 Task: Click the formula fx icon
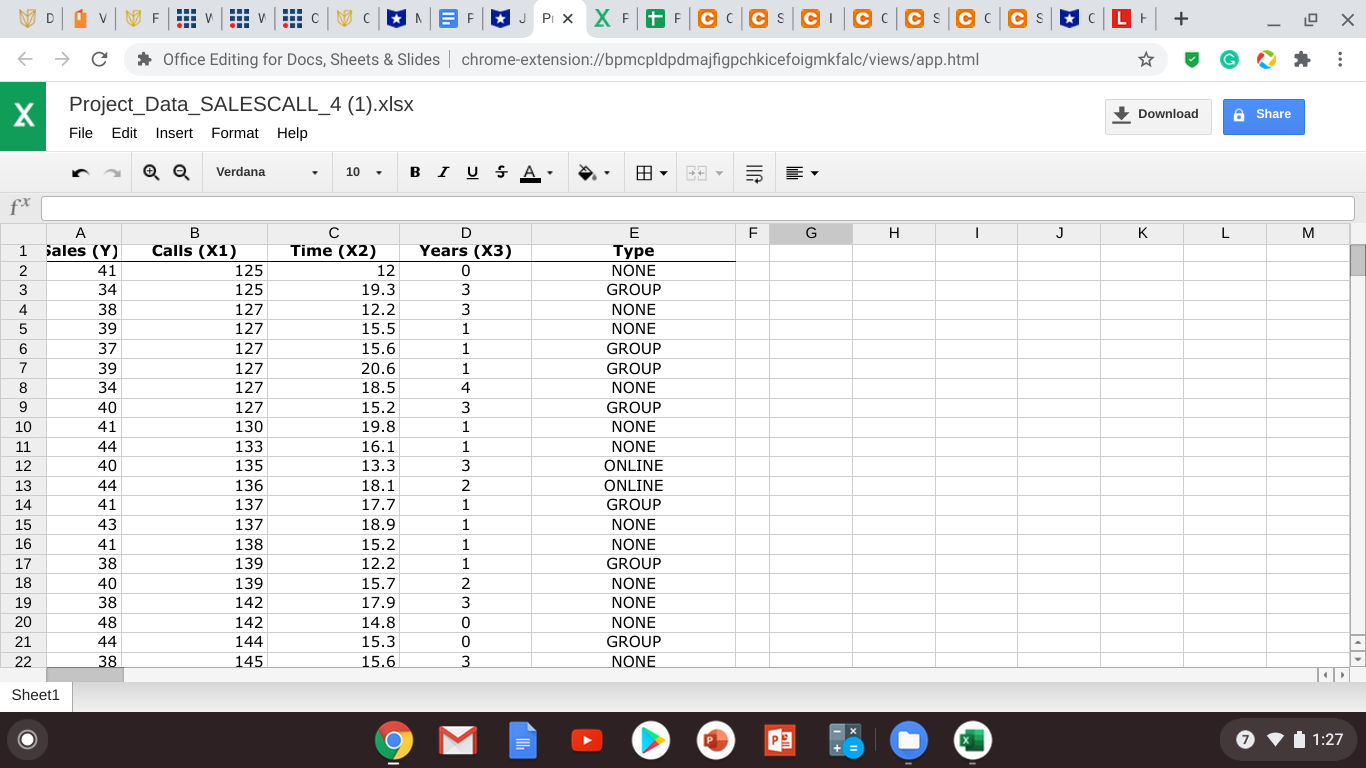click(20, 207)
